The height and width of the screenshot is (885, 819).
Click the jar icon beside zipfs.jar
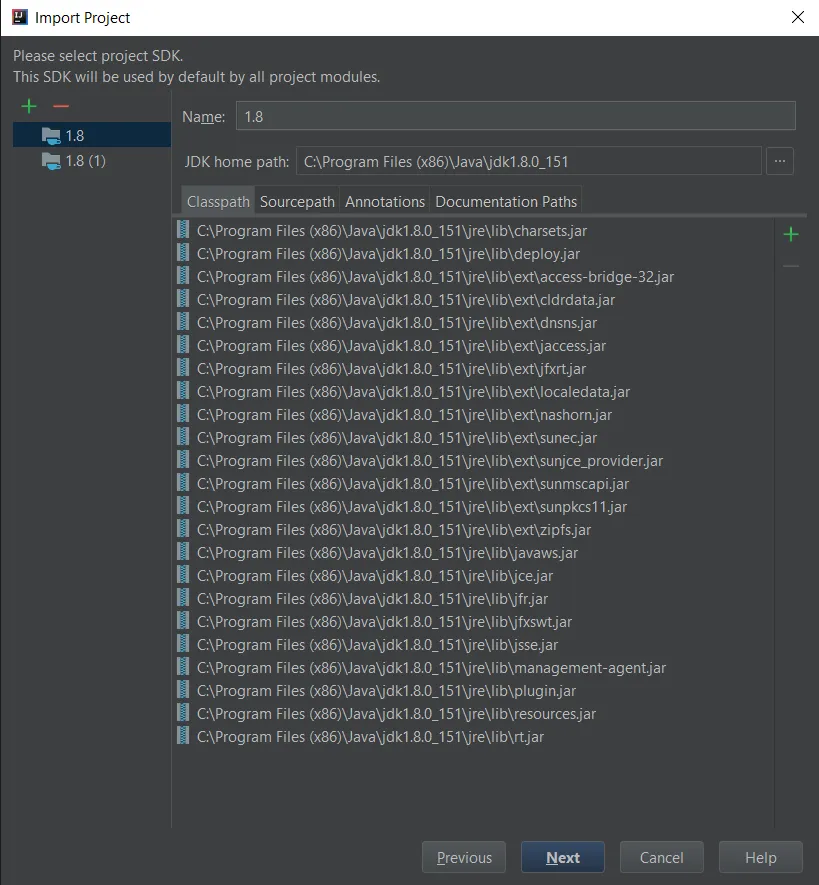pyautogui.click(x=183, y=528)
